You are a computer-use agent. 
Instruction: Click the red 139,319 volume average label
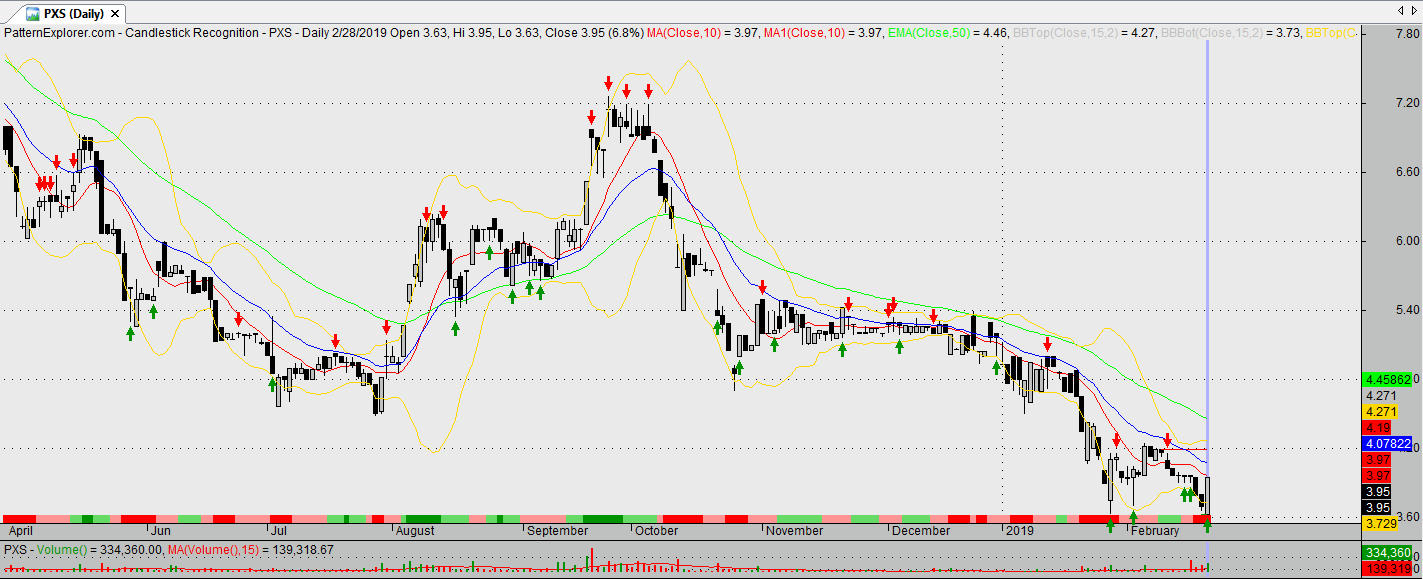tap(1386, 568)
